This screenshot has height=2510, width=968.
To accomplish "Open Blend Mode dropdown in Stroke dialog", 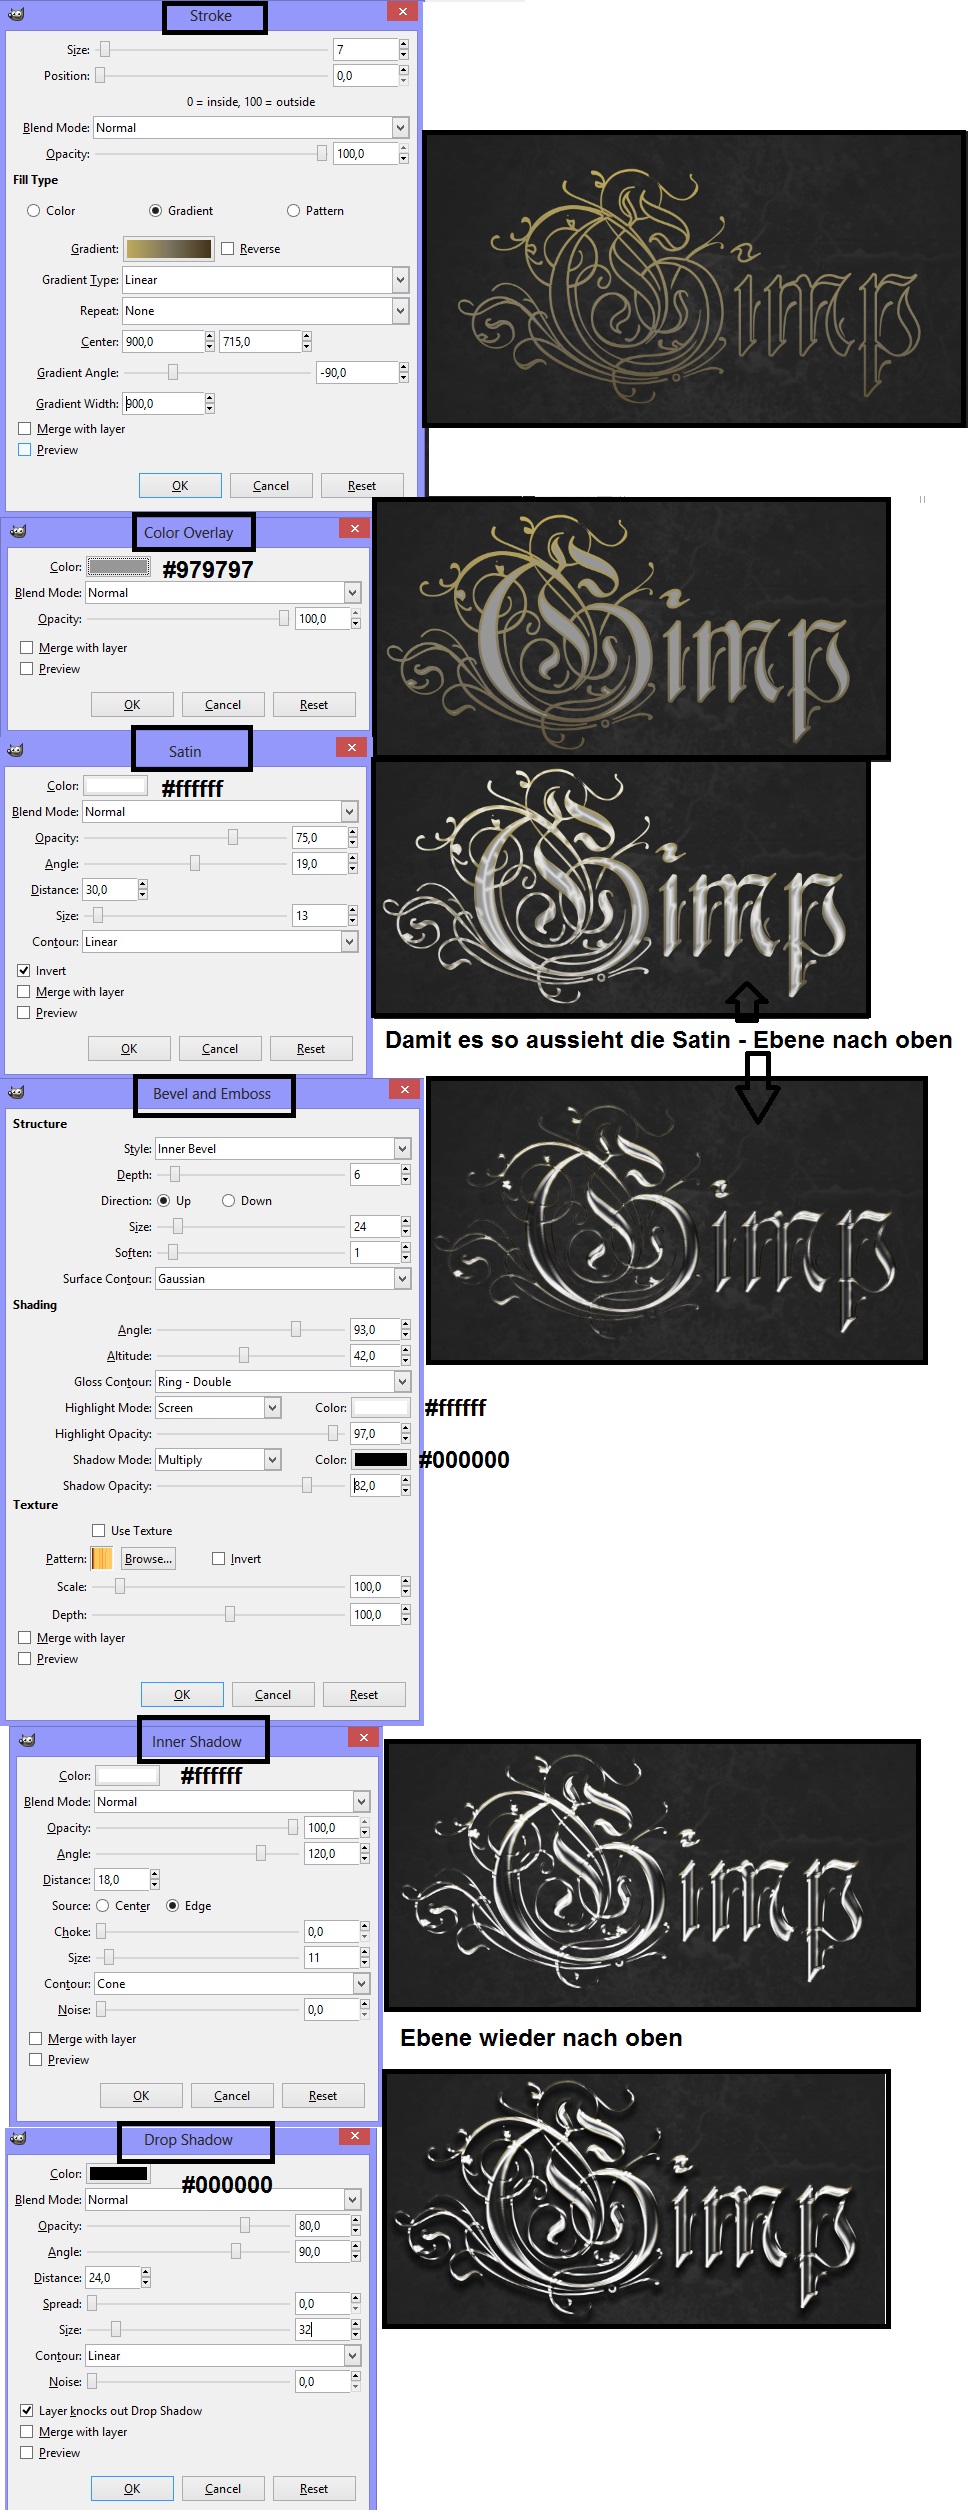I will click(x=251, y=128).
